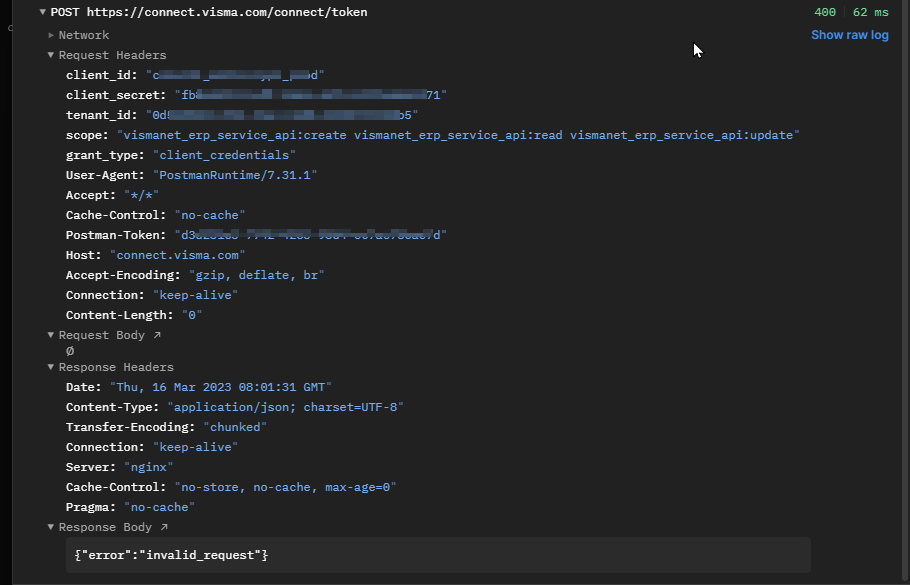Collapse the Response Headers section
910x585 pixels.
pyautogui.click(x=50, y=367)
